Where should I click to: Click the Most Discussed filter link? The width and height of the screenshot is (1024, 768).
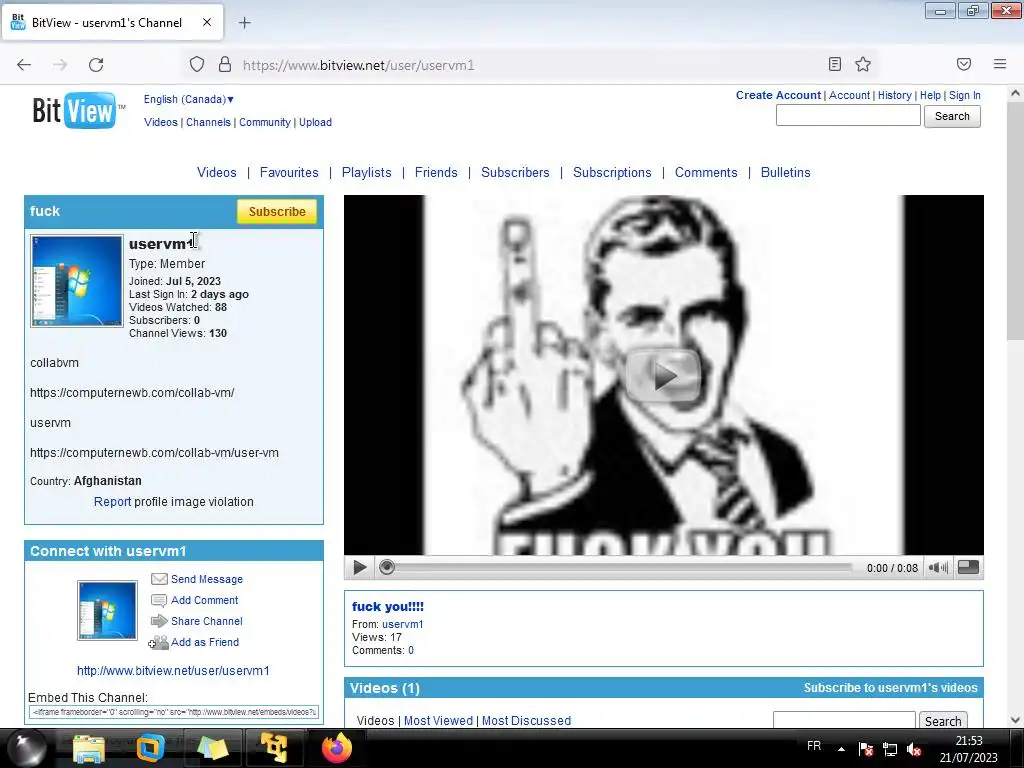[x=526, y=720]
